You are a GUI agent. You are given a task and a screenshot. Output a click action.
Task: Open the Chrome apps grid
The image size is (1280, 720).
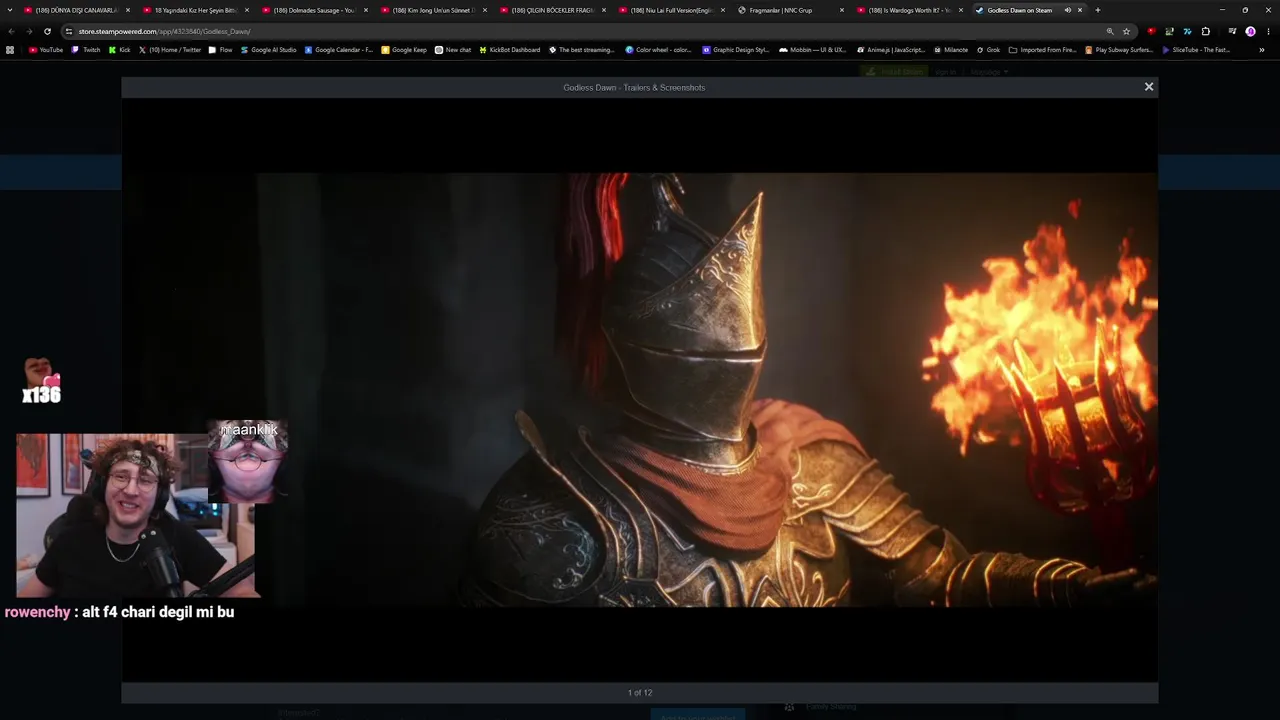(10, 50)
